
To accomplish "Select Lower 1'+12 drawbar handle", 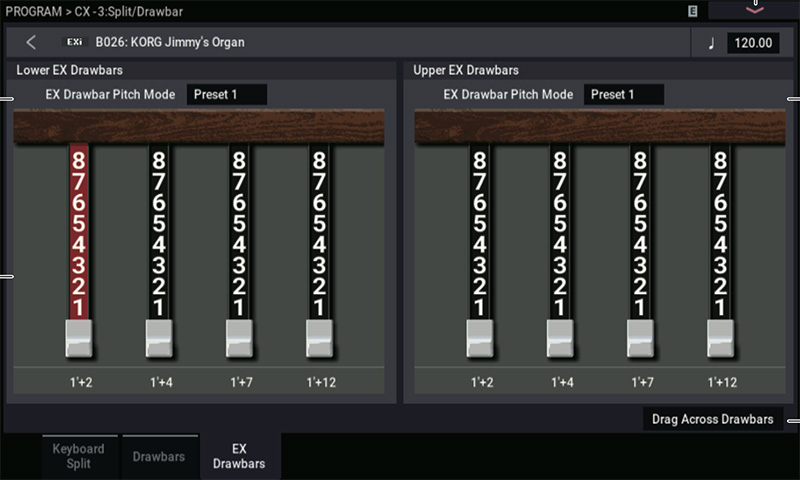I will [x=319, y=338].
